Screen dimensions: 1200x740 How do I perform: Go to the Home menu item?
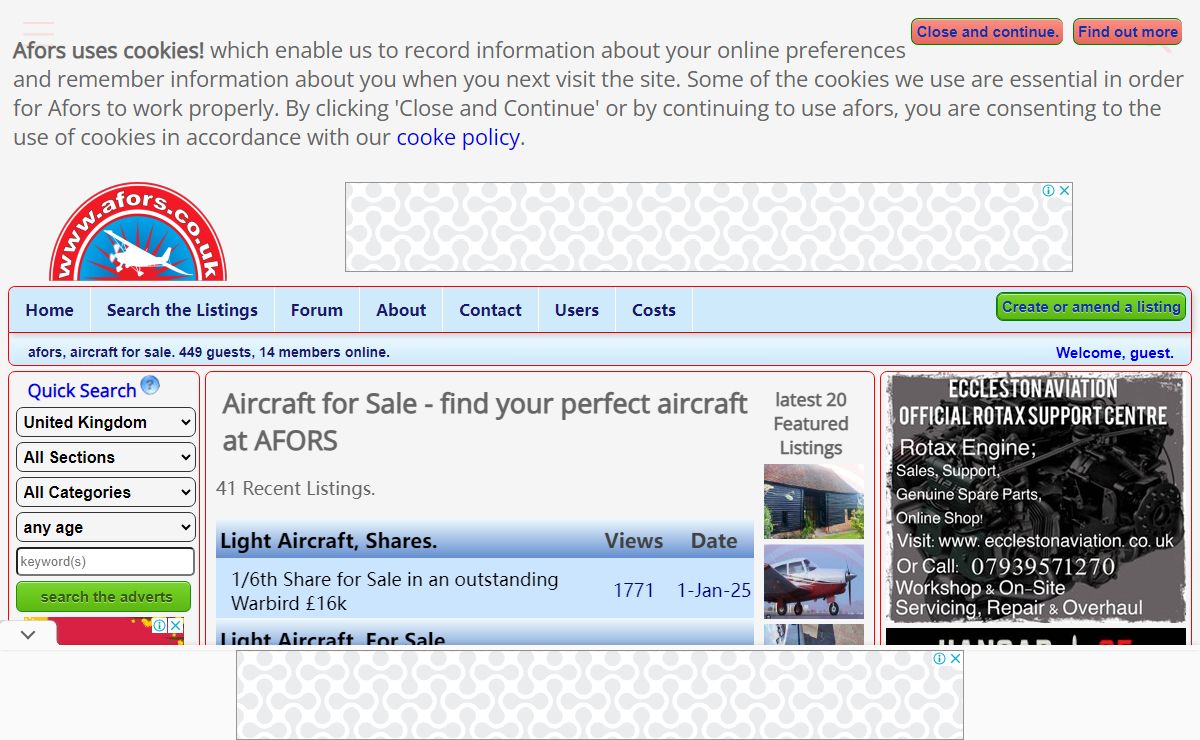(x=50, y=310)
